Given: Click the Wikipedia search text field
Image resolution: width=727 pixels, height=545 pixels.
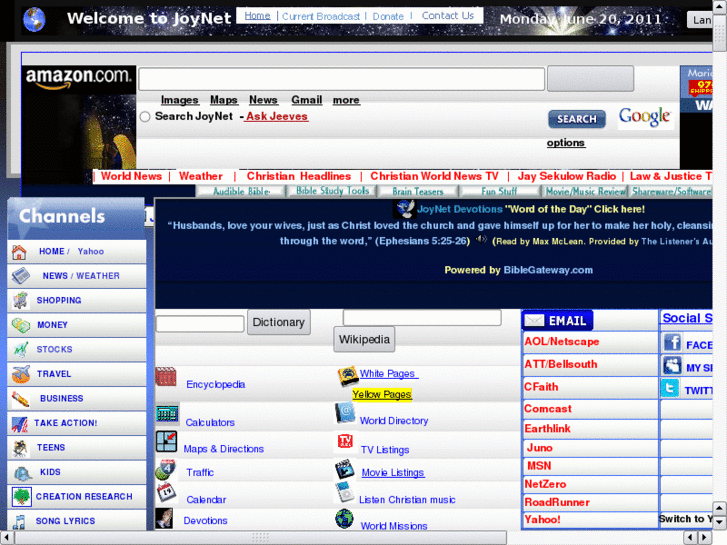Looking at the screenshot, I should pyautogui.click(x=422, y=318).
